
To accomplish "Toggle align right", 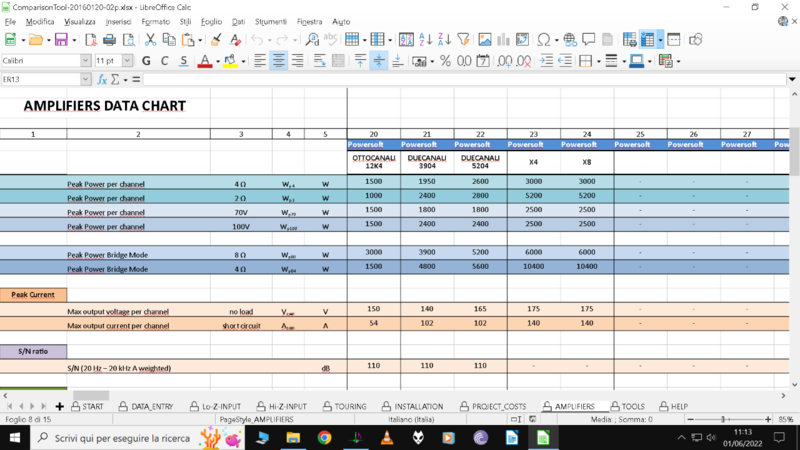I will pyautogui.click(x=297, y=61).
